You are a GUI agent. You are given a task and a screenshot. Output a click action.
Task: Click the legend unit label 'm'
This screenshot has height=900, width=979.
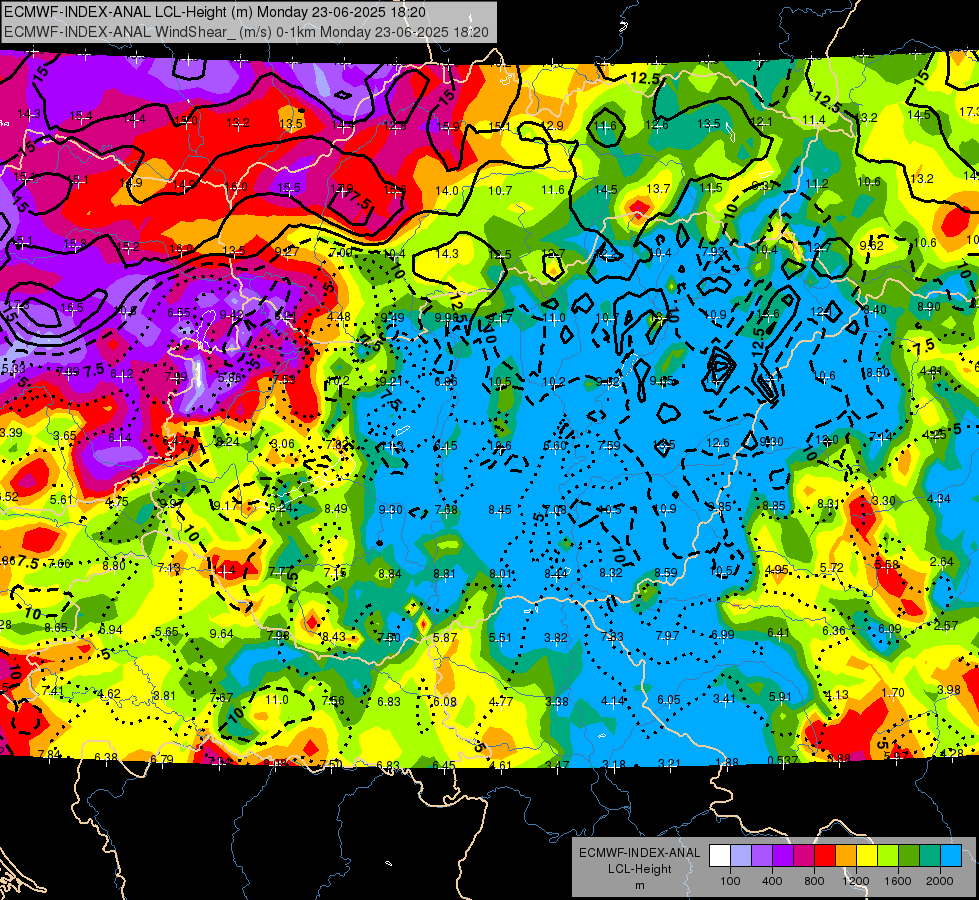pyautogui.click(x=639, y=886)
